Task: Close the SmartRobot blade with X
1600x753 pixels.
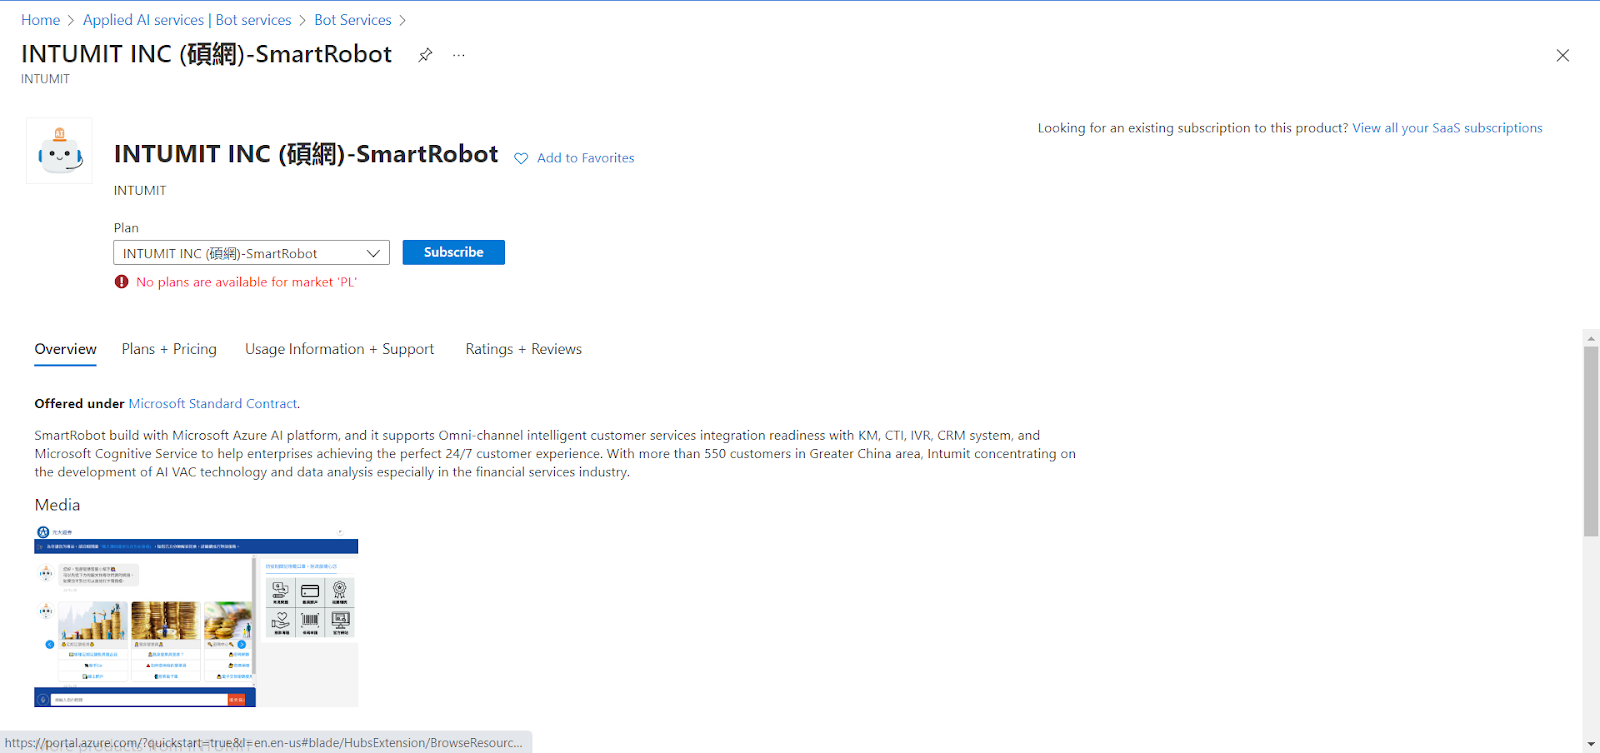Action: (1562, 56)
